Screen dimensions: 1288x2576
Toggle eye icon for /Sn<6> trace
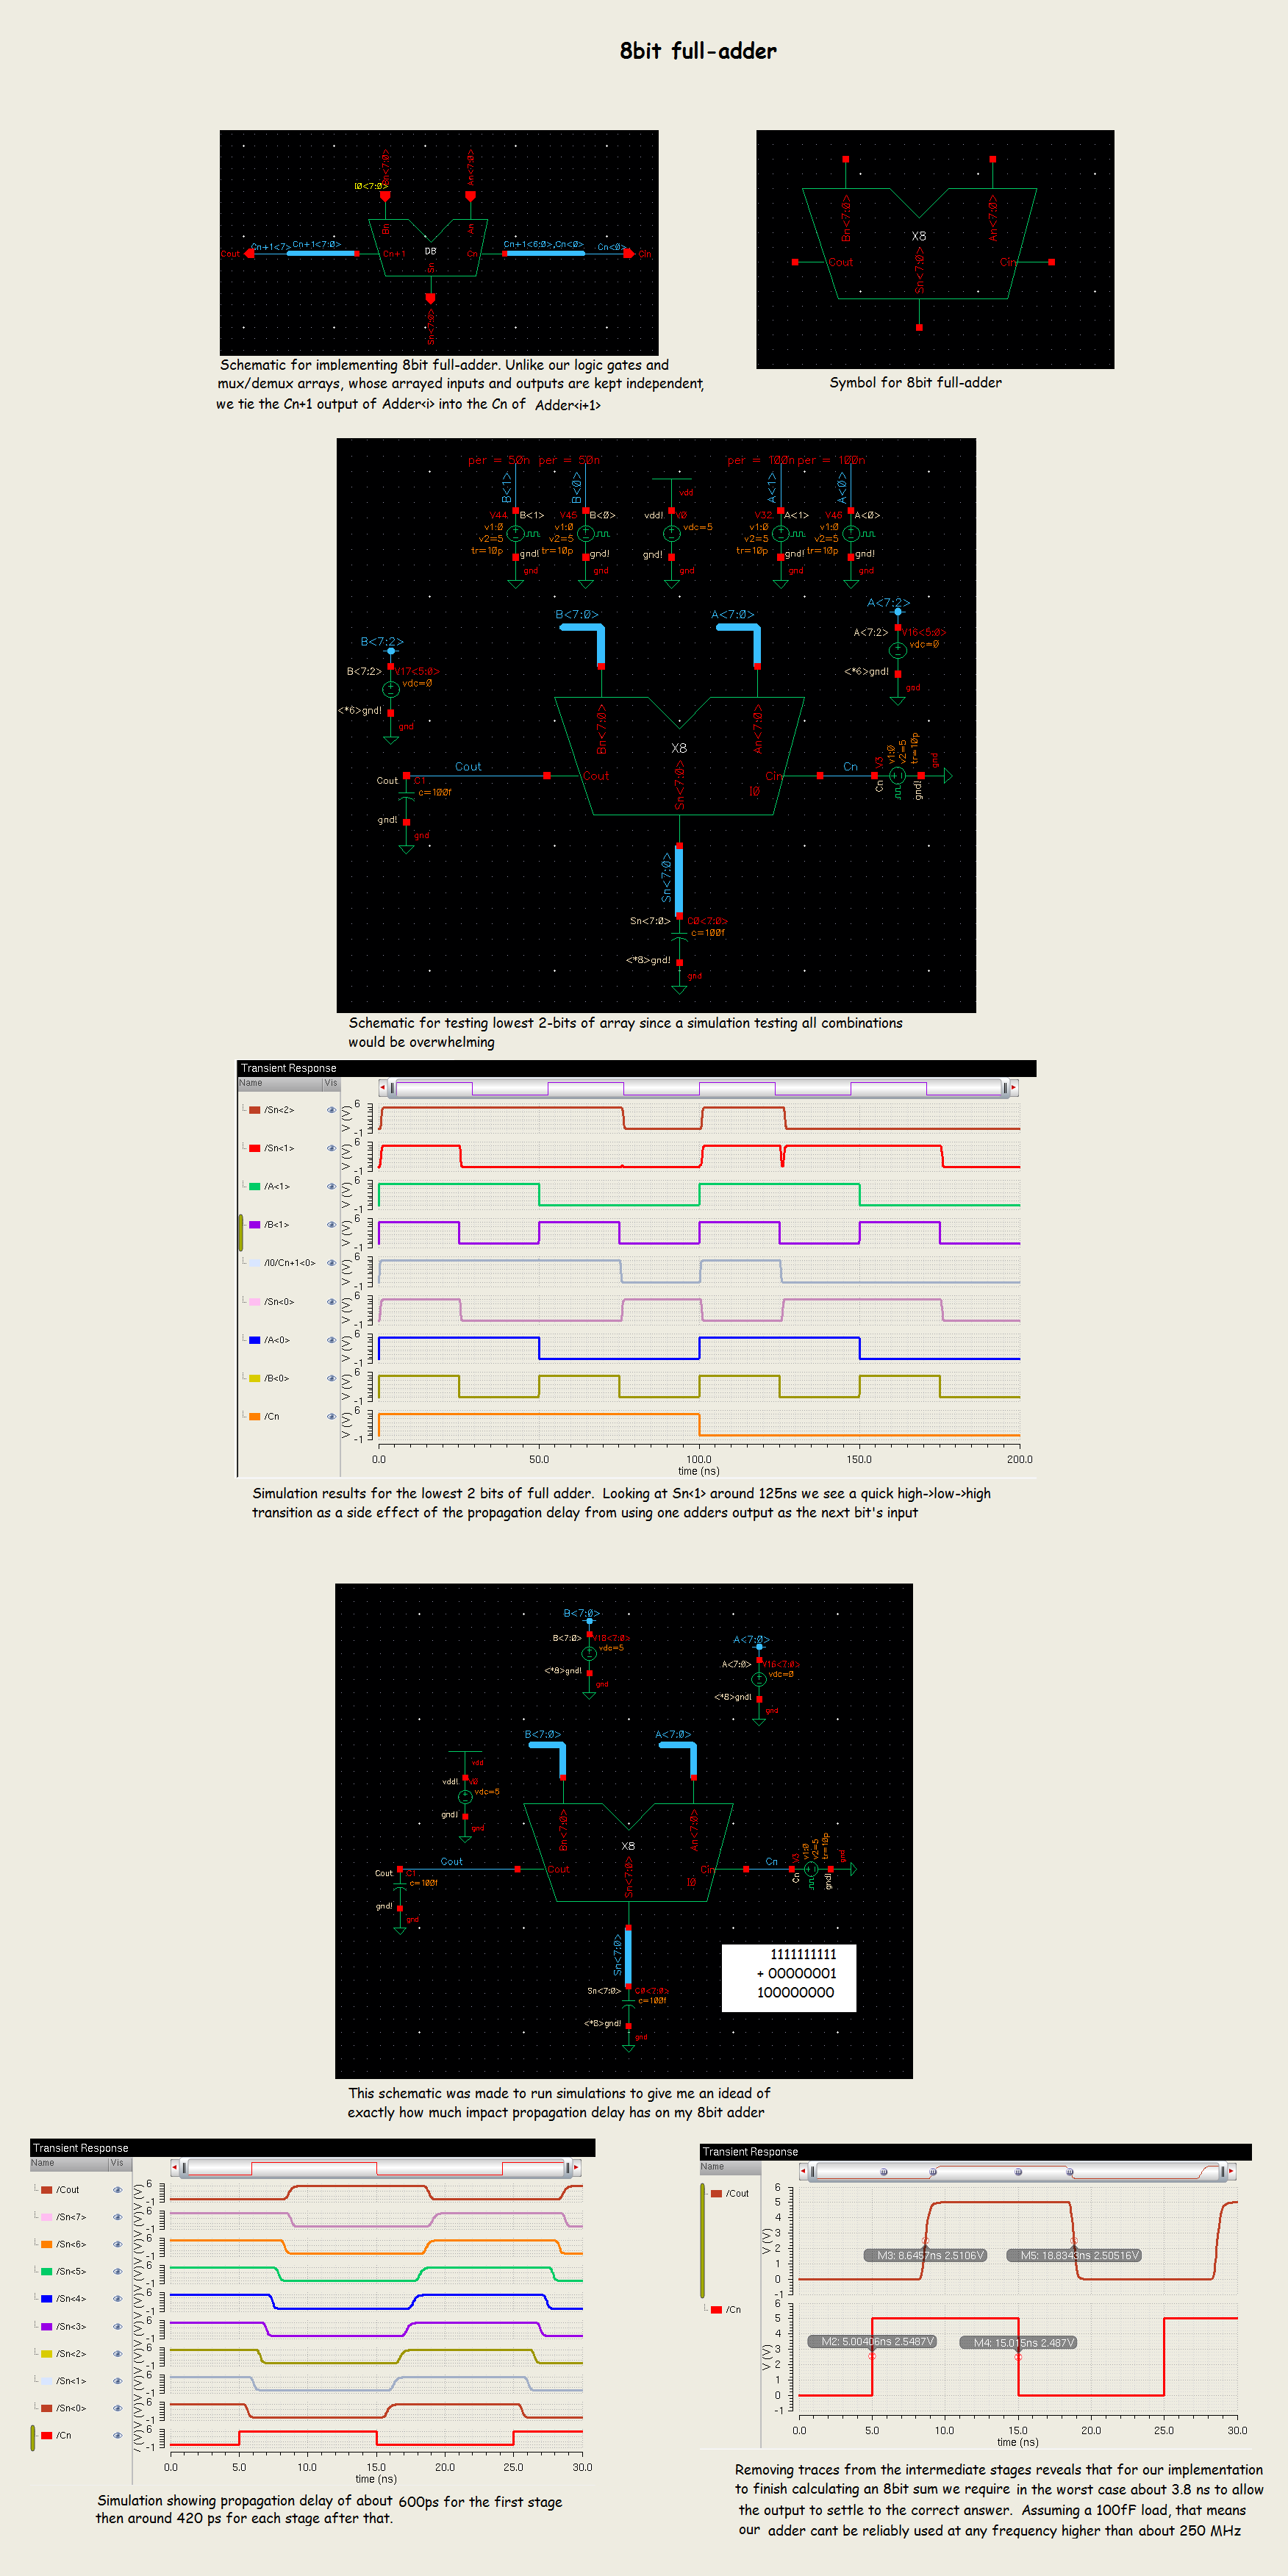[118, 2244]
